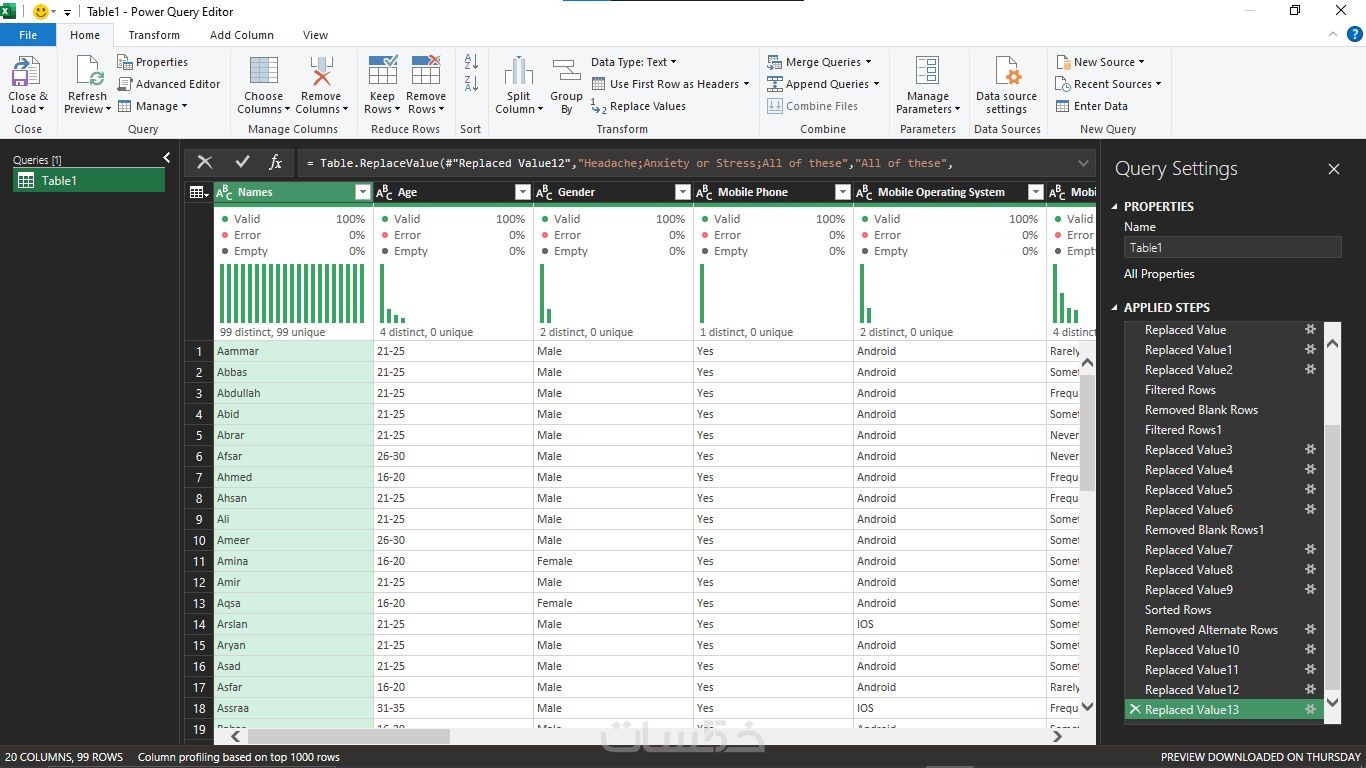Click the query Name input field

coord(1232,248)
